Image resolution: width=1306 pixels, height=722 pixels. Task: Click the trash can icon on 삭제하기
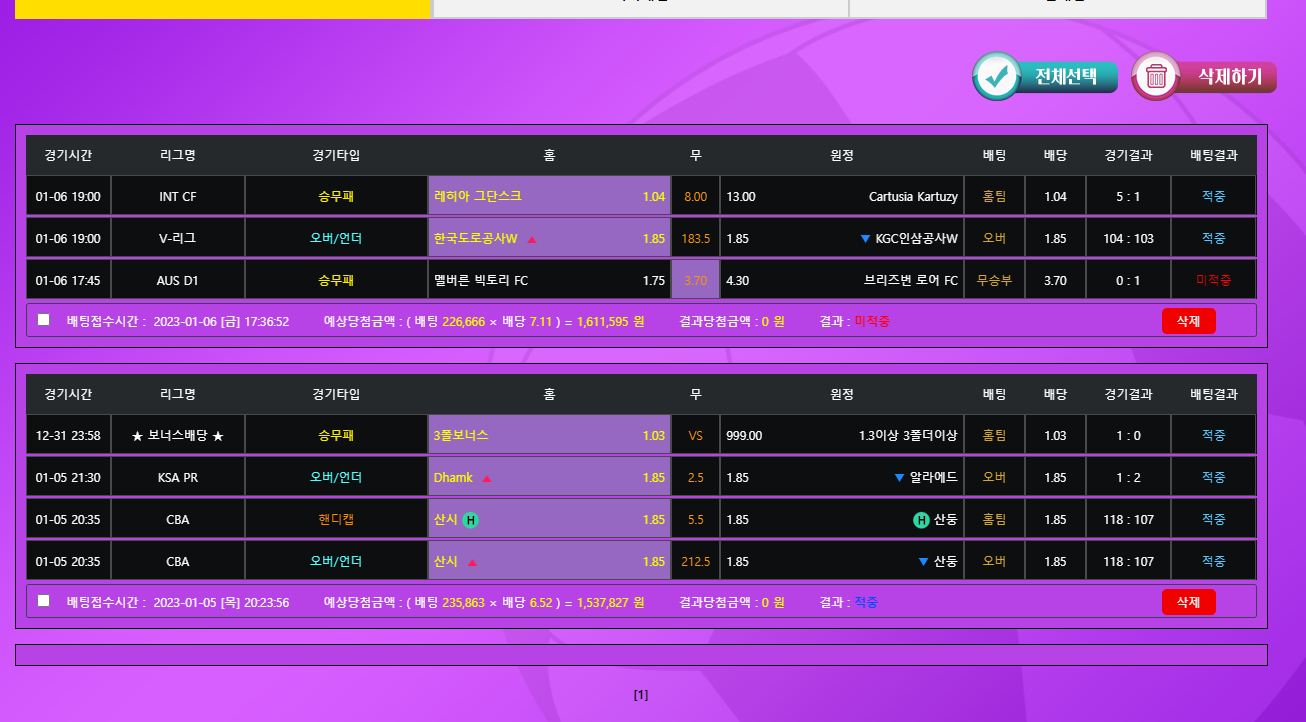pos(1156,77)
